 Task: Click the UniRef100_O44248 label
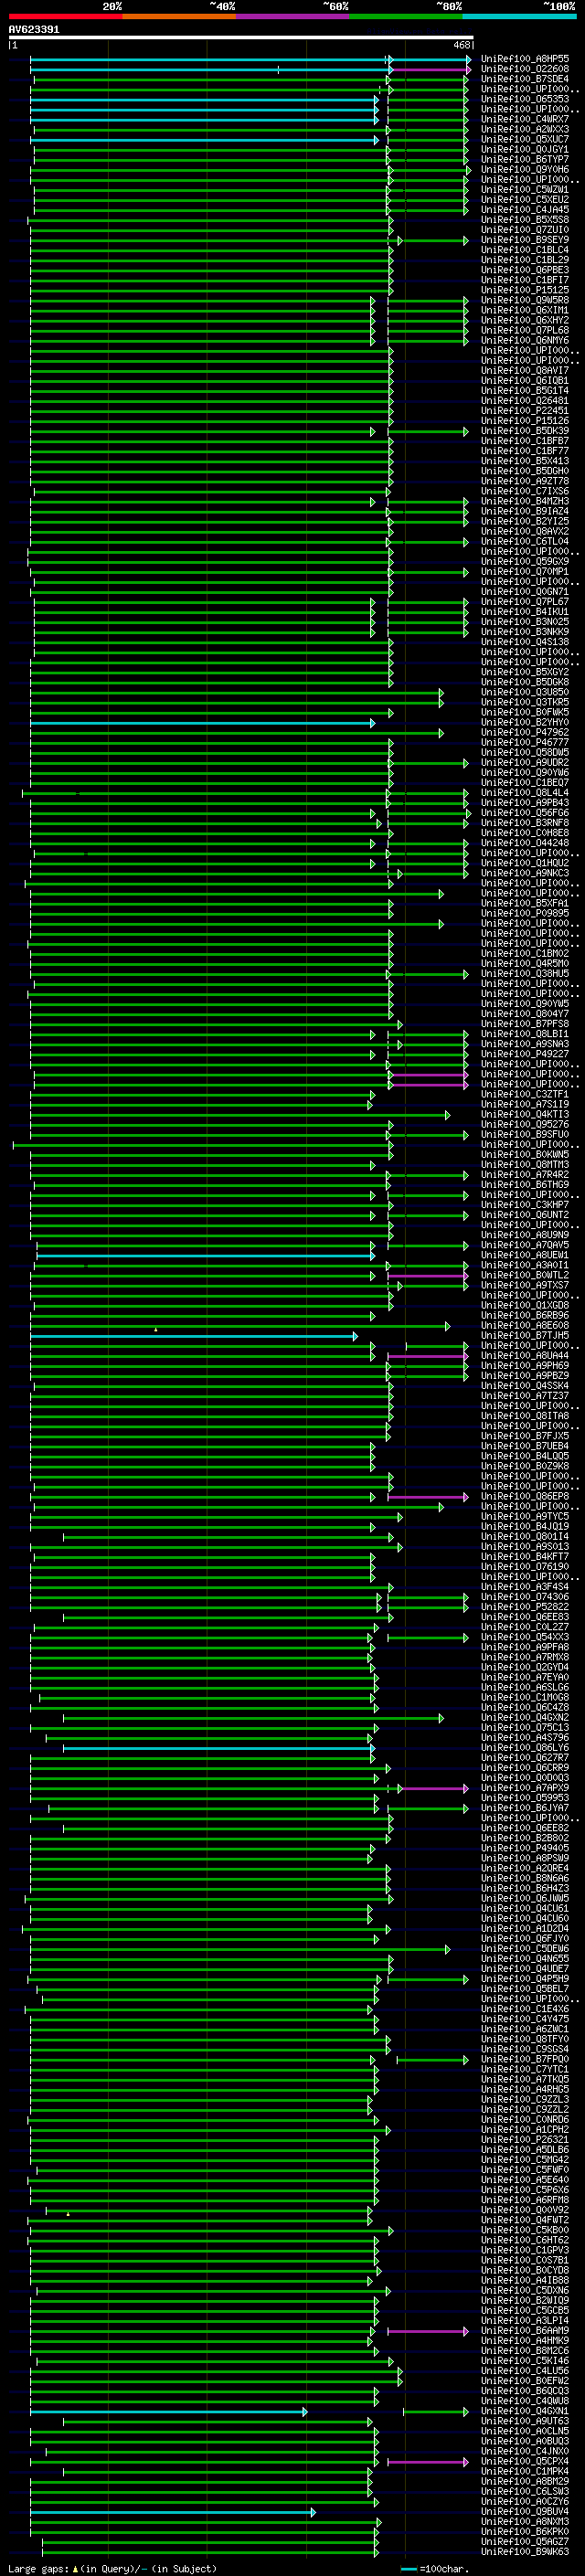525,843
